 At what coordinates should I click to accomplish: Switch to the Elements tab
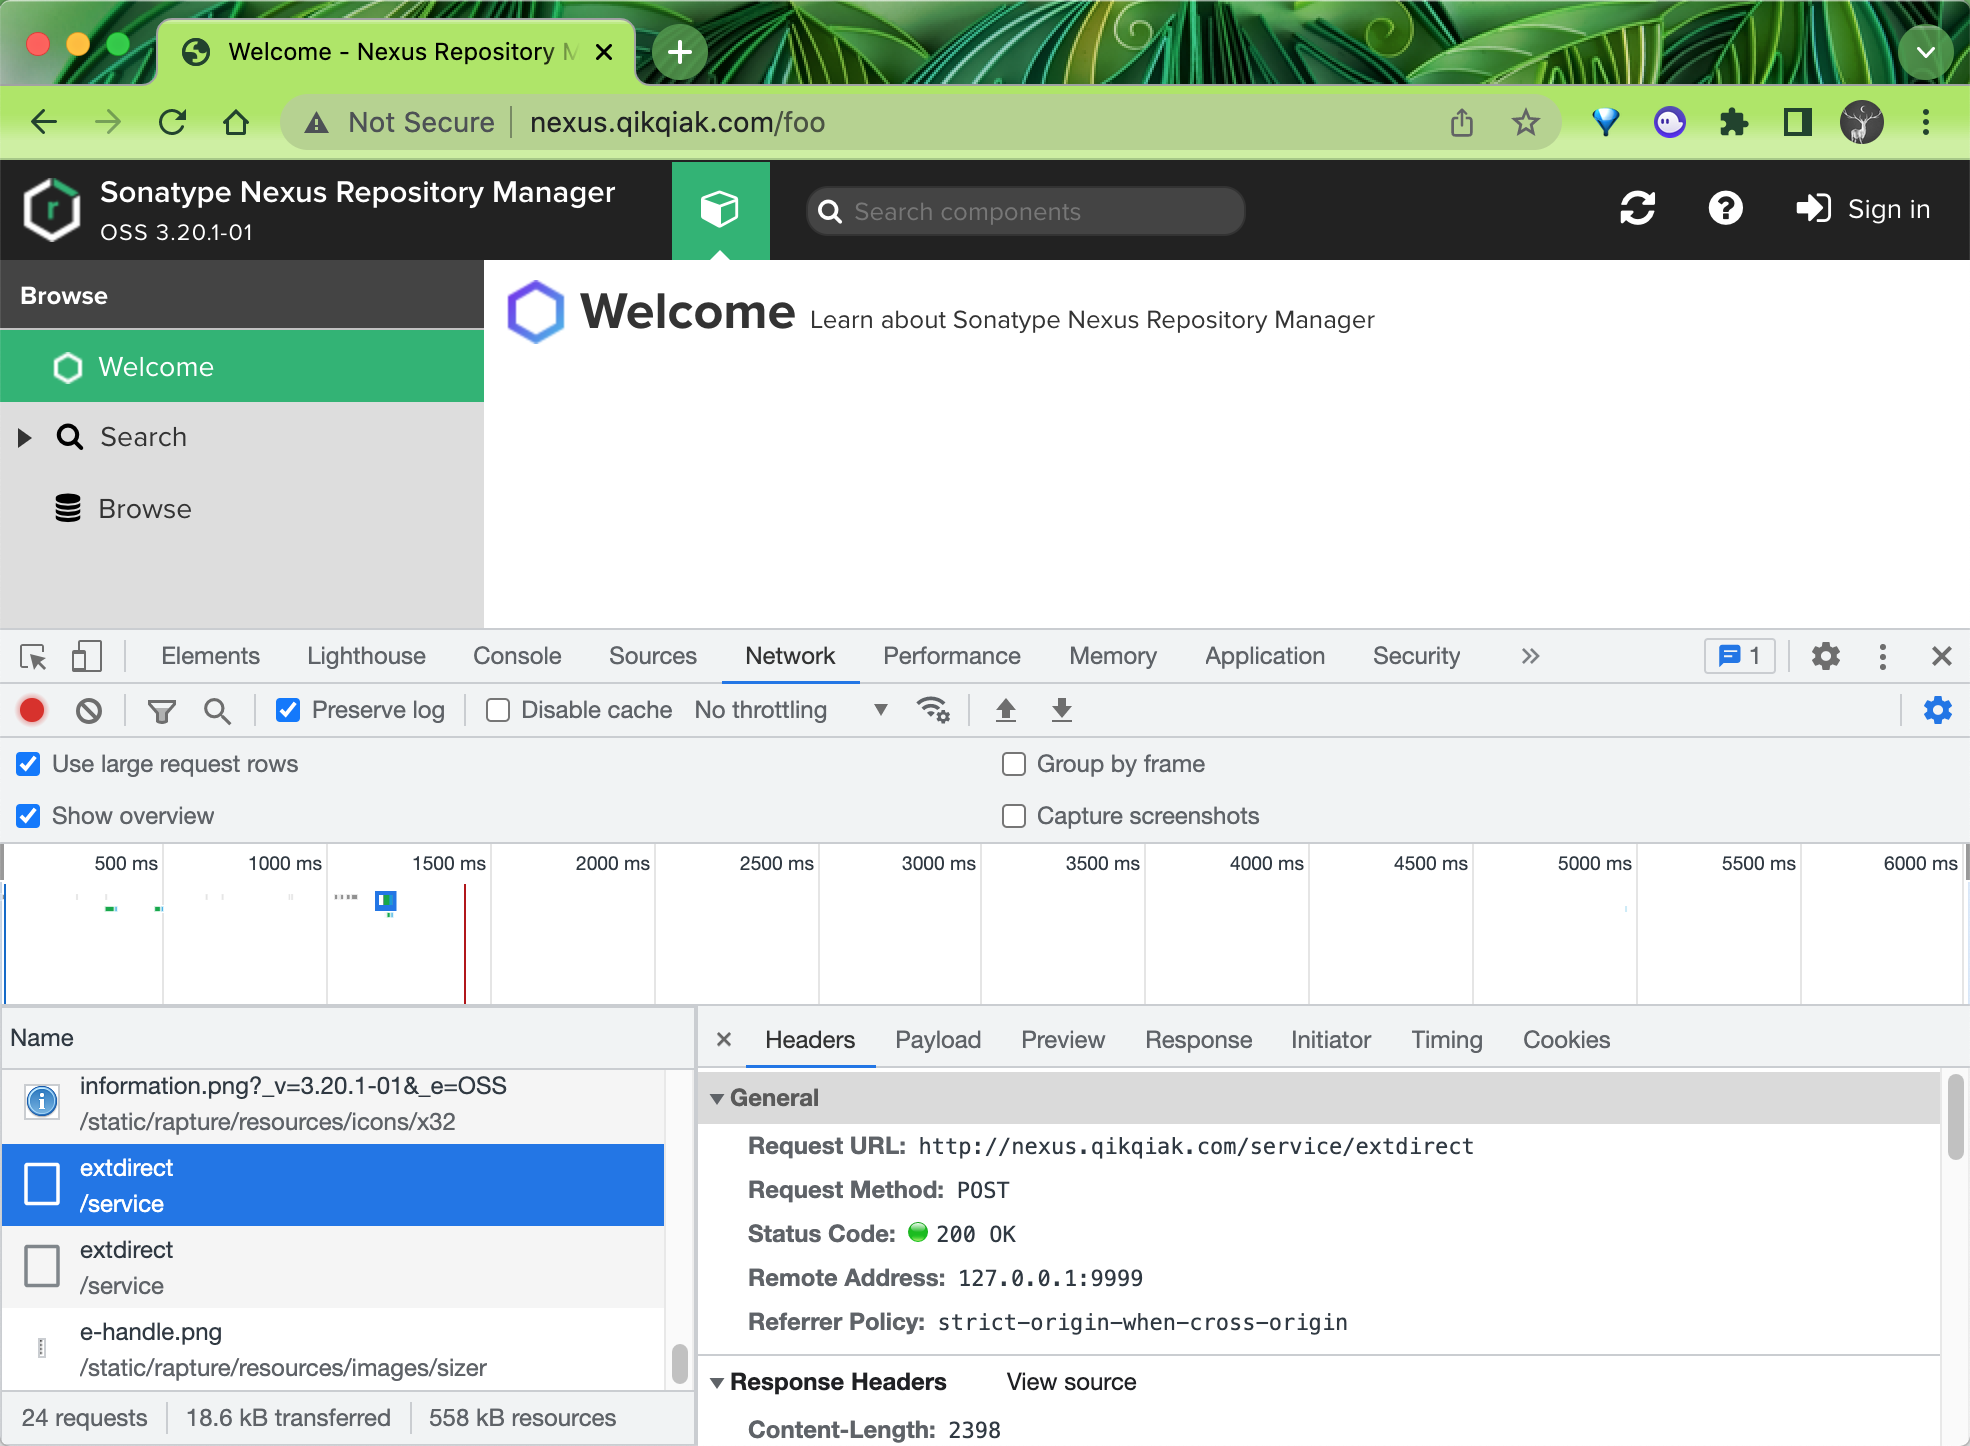tap(210, 657)
